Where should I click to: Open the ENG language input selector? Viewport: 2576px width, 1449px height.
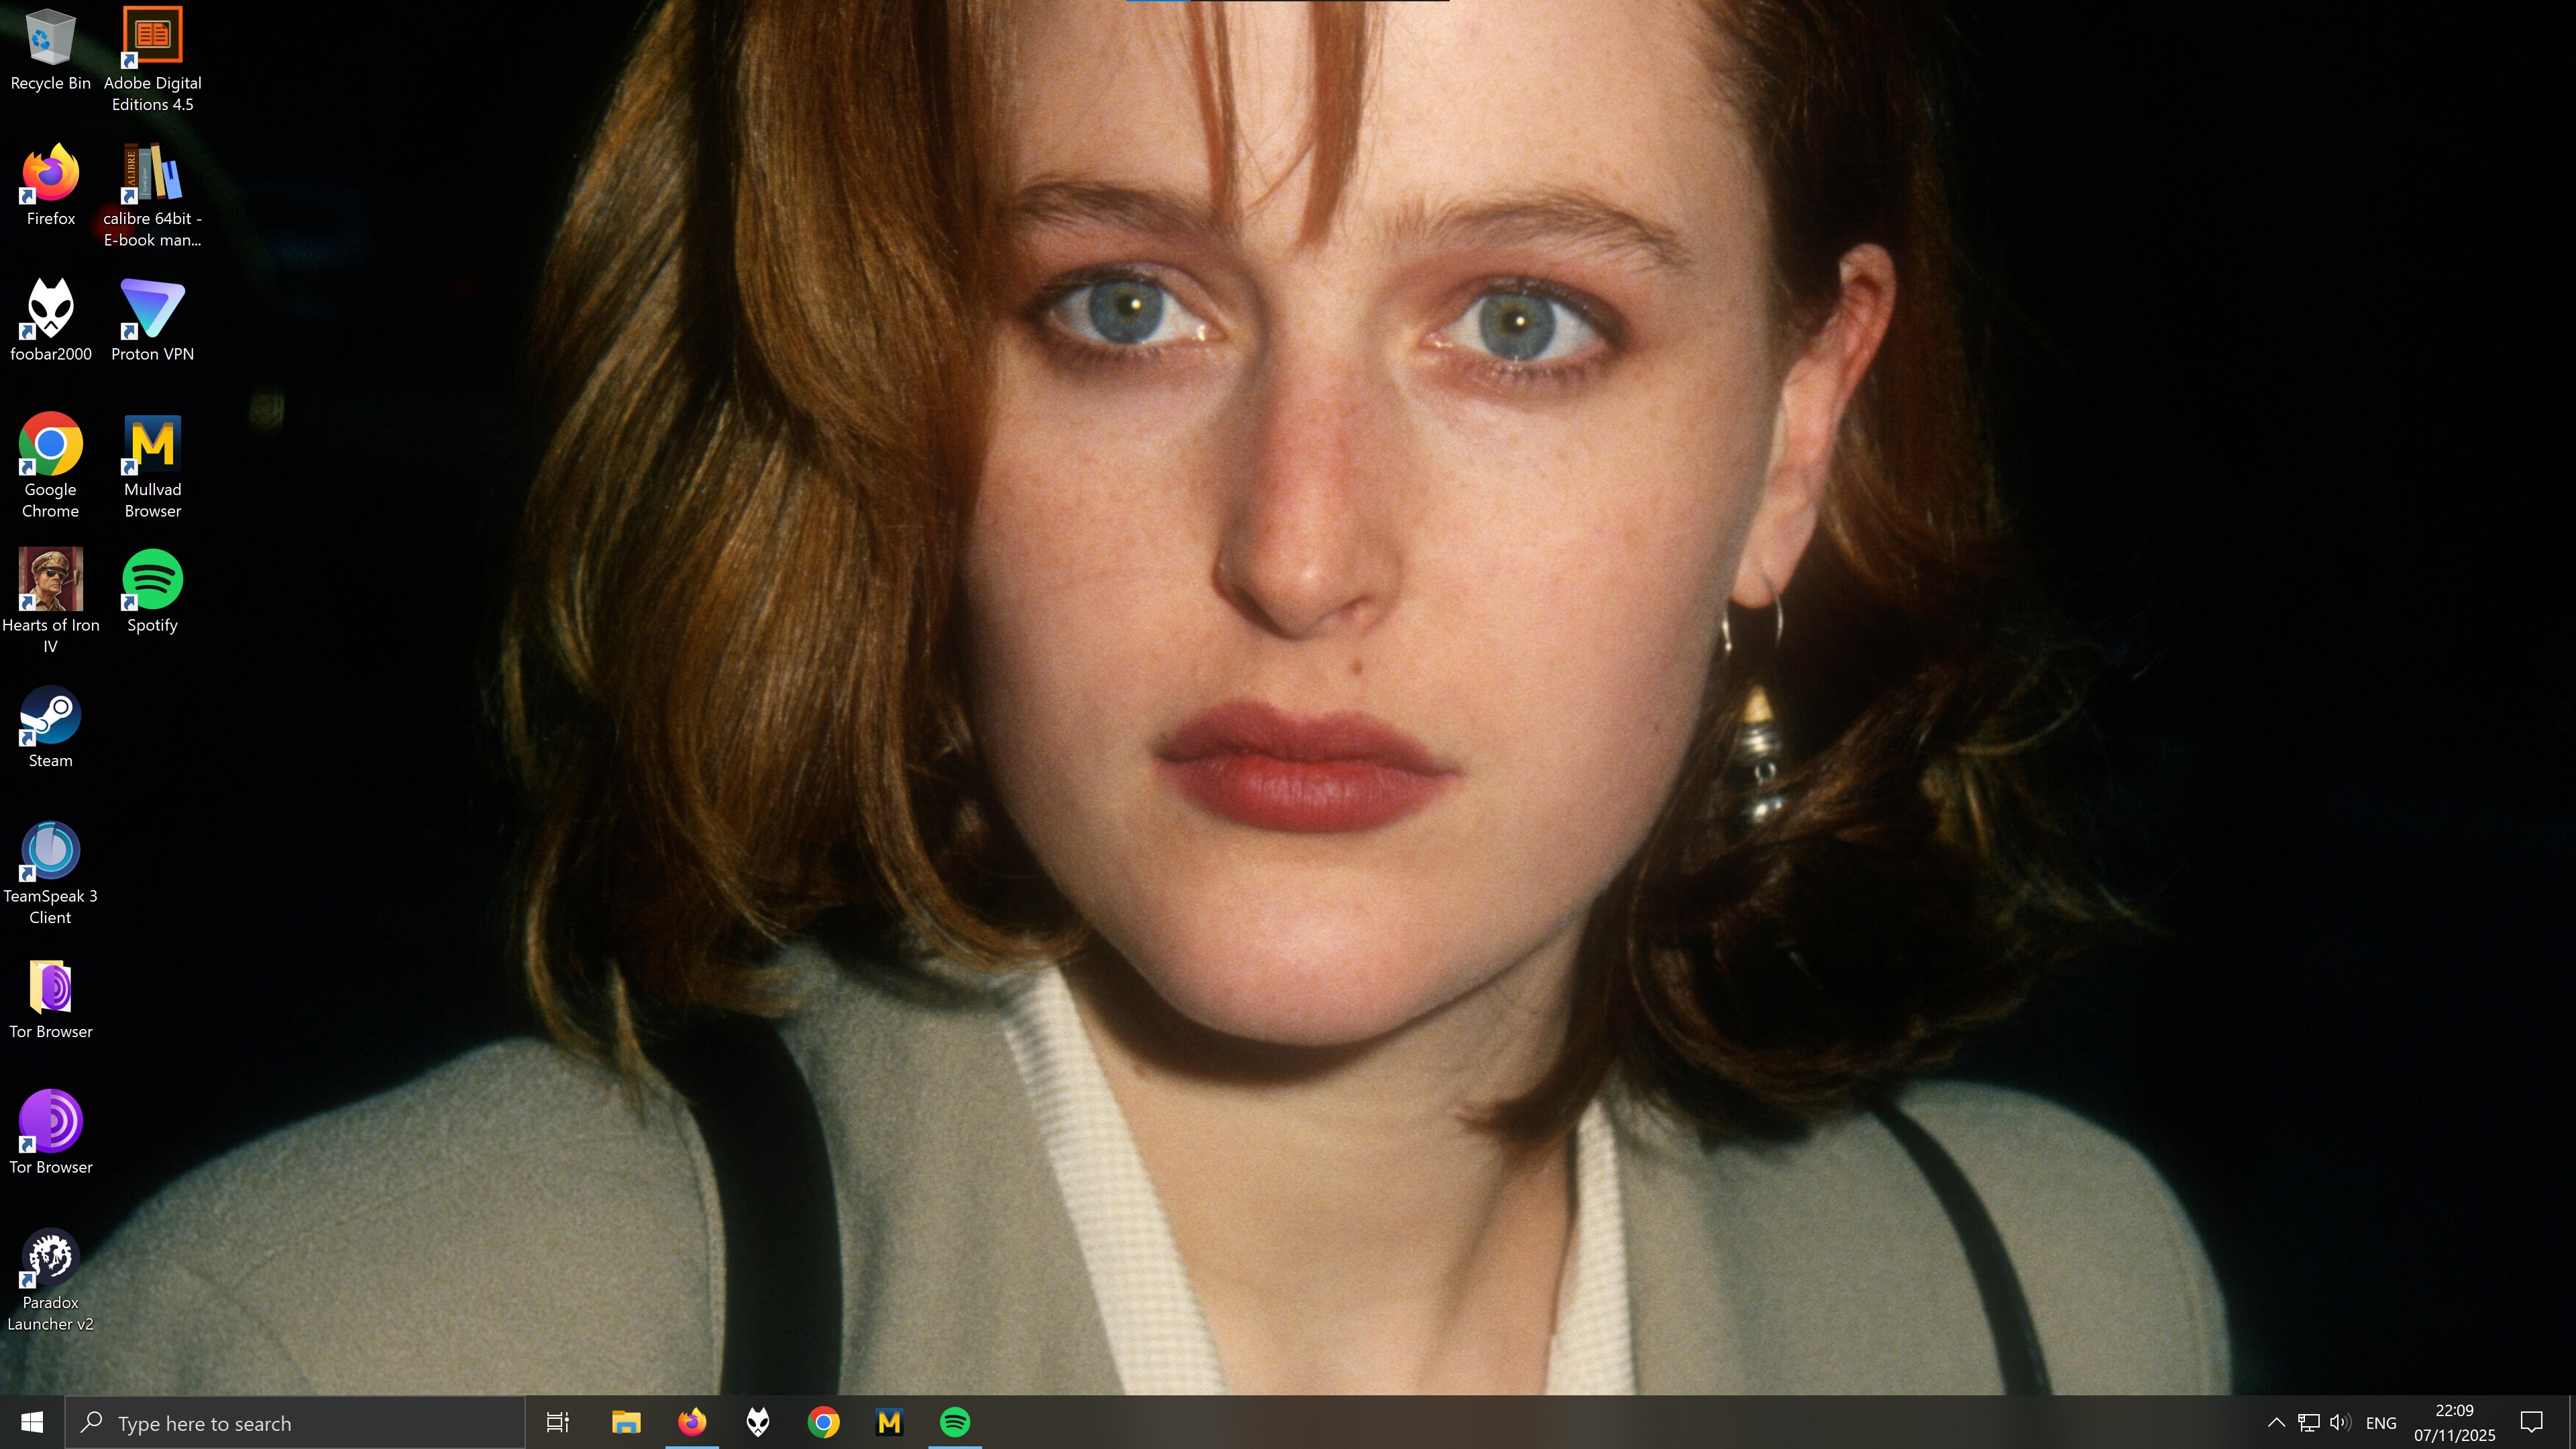(x=2381, y=1422)
